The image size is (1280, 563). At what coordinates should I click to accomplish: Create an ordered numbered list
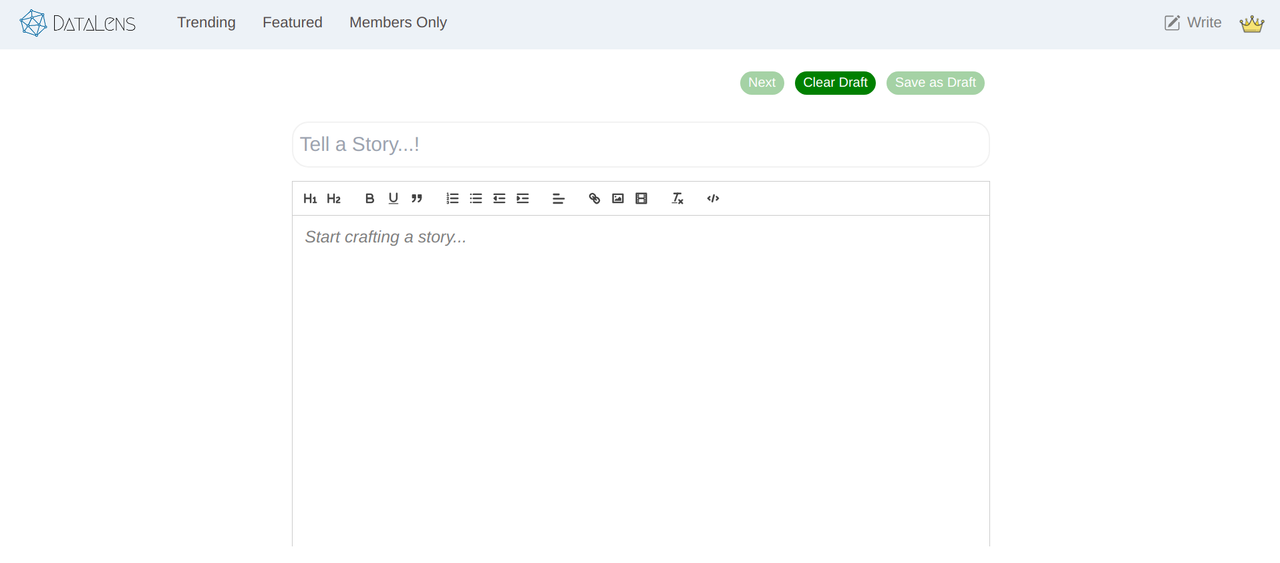pyautogui.click(x=452, y=198)
